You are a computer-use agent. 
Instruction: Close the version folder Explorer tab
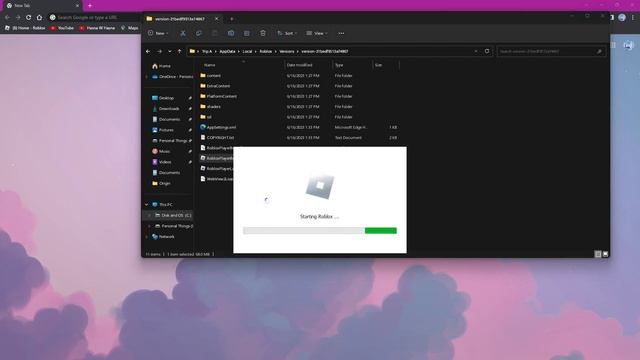[x=217, y=19]
